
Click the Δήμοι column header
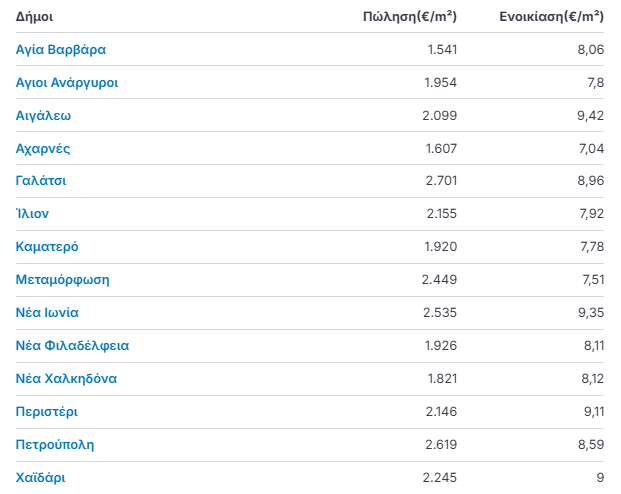tap(35, 17)
